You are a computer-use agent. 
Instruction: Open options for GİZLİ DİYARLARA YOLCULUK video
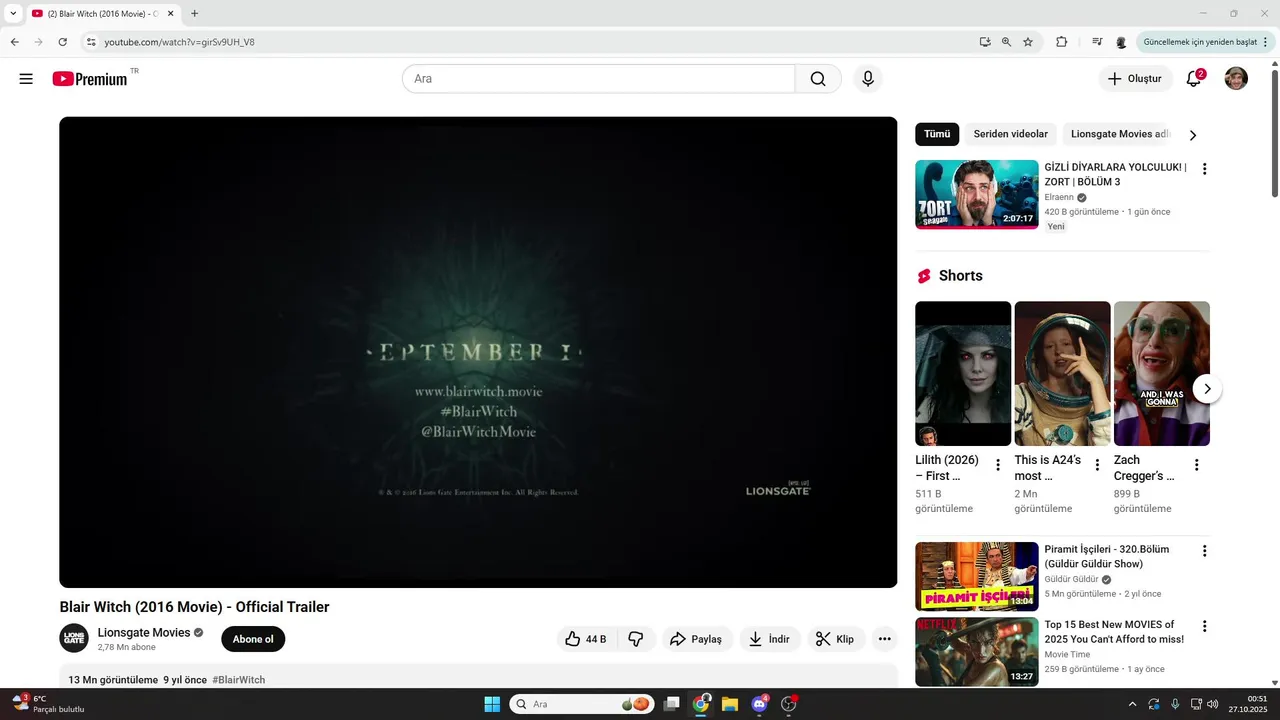[x=1204, y=169]
